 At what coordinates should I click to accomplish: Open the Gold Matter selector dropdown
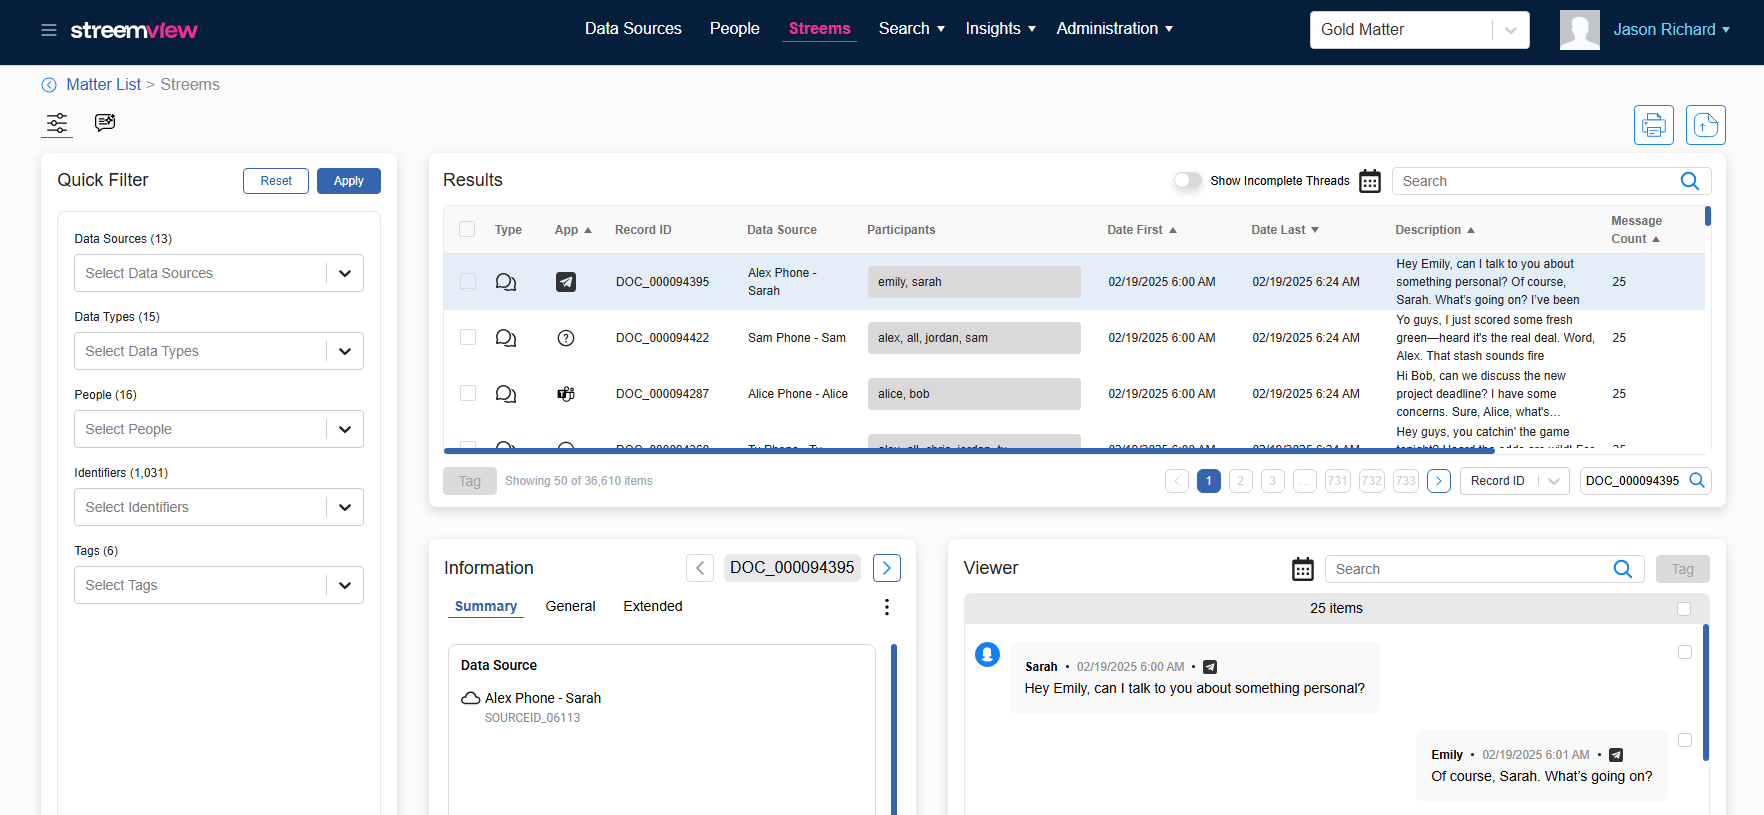(1420, 30)
